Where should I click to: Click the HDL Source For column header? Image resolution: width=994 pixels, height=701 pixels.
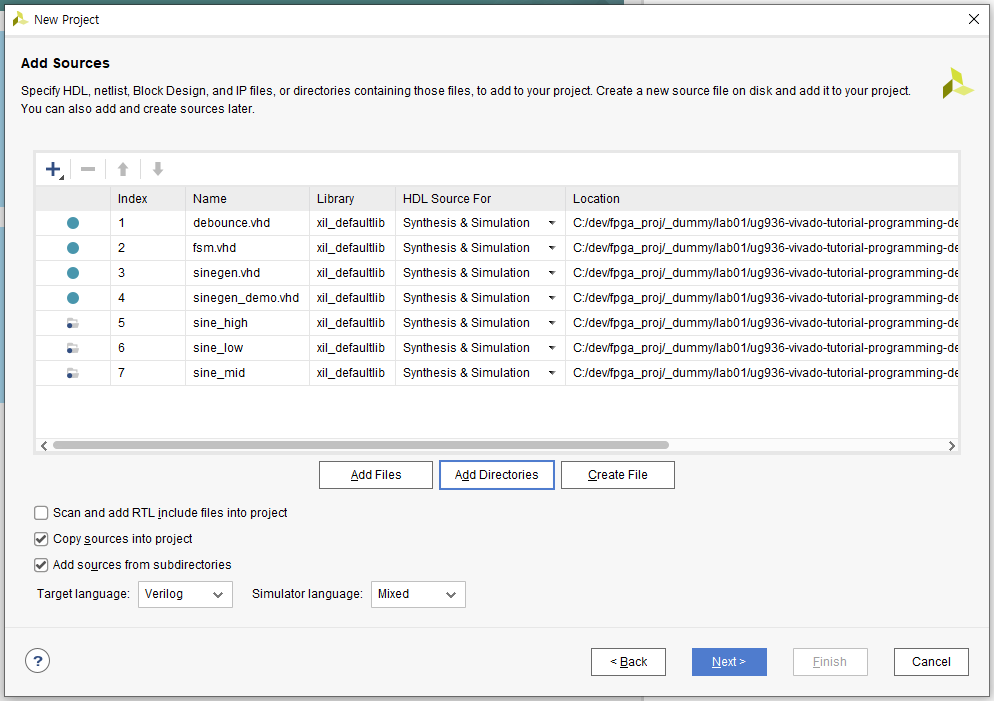point(480,198)
